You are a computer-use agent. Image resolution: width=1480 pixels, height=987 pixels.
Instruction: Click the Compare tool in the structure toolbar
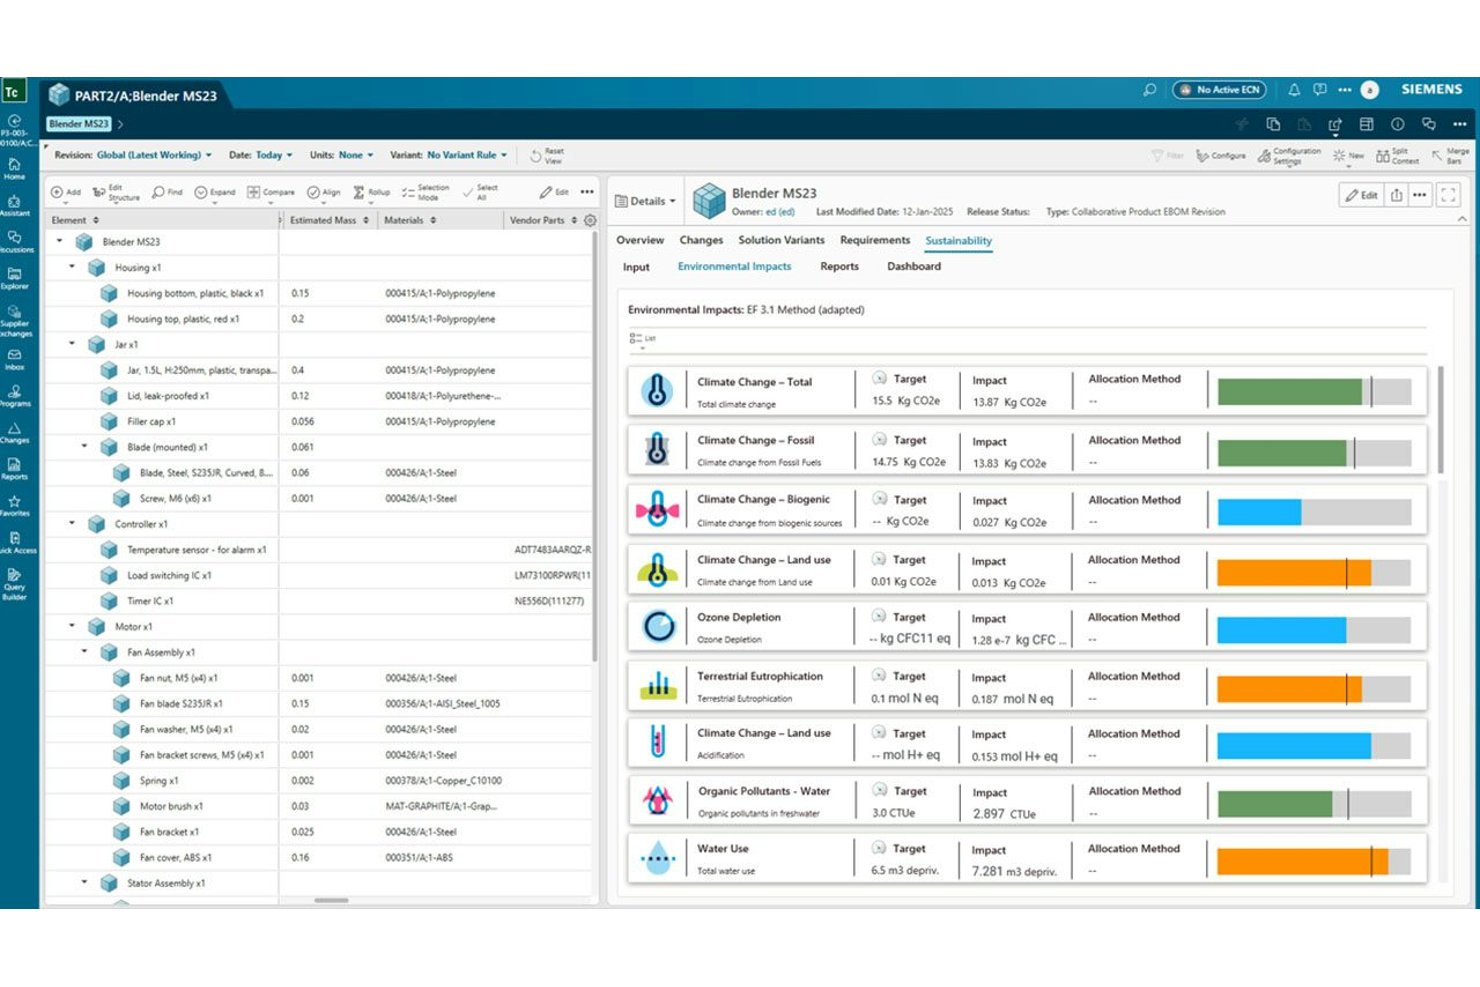pyautogui.click(x=271, y=192)
